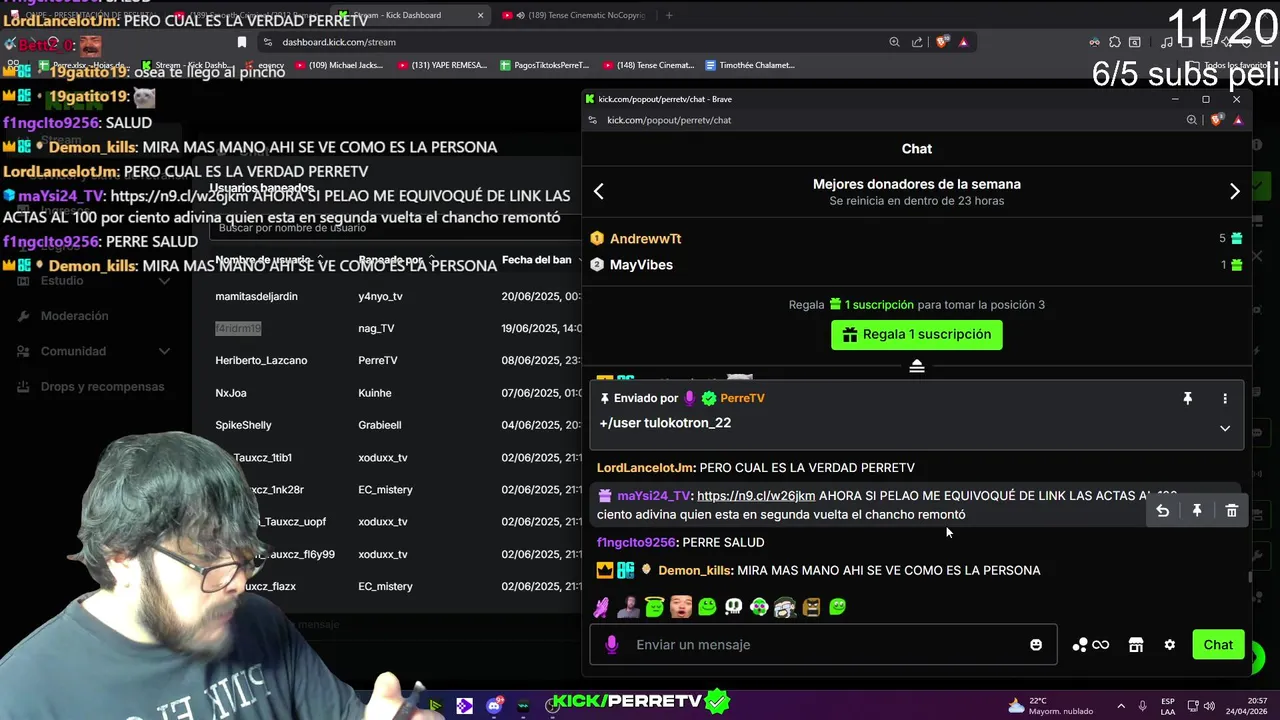
Task: Focus the Enviar un mensaje field
Action: tap(823, 645)
